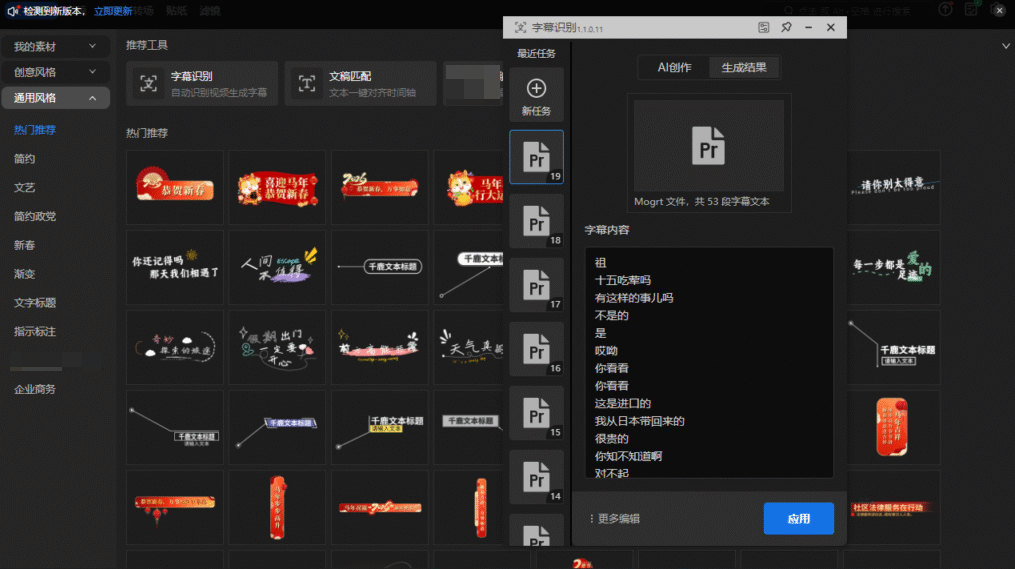Click the 文稿匹配 tool icon
Viewport: 1015px width, 569px height.
[307, 84]
